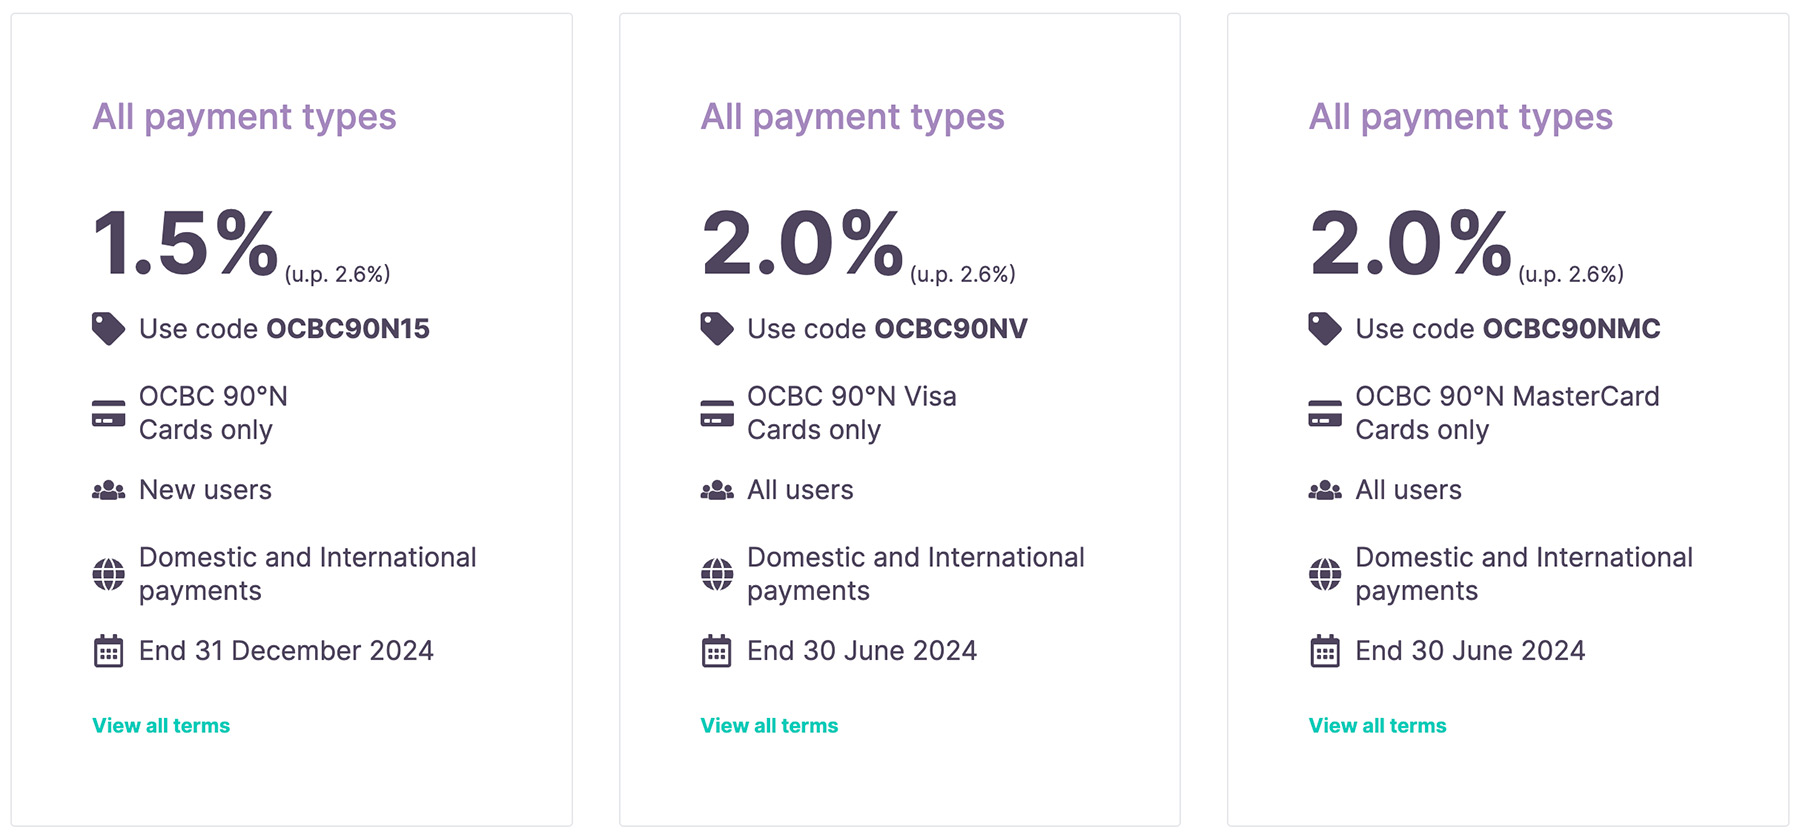Click the All payment types heading for MasterCard
Image resolution: width=1800 pixels, height=838 pixels.
[x=1460, y=117]
